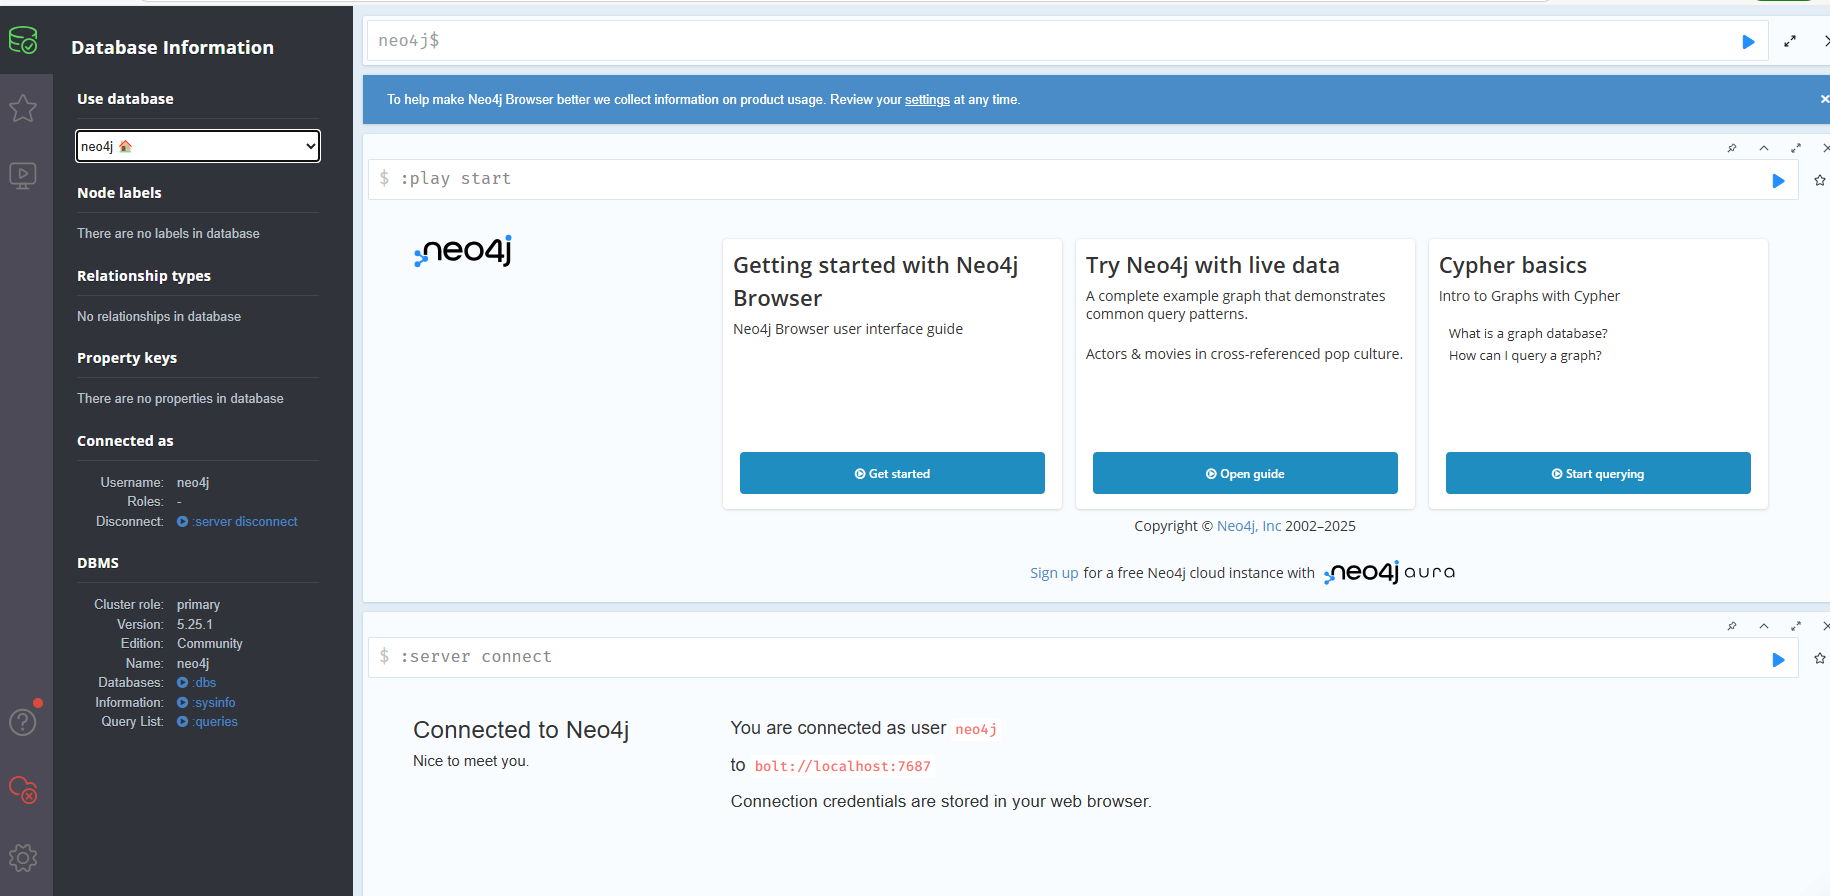This screenshot has height=896, width=1830.
Task: Click the Property keys heading
Action: (127, 358)
